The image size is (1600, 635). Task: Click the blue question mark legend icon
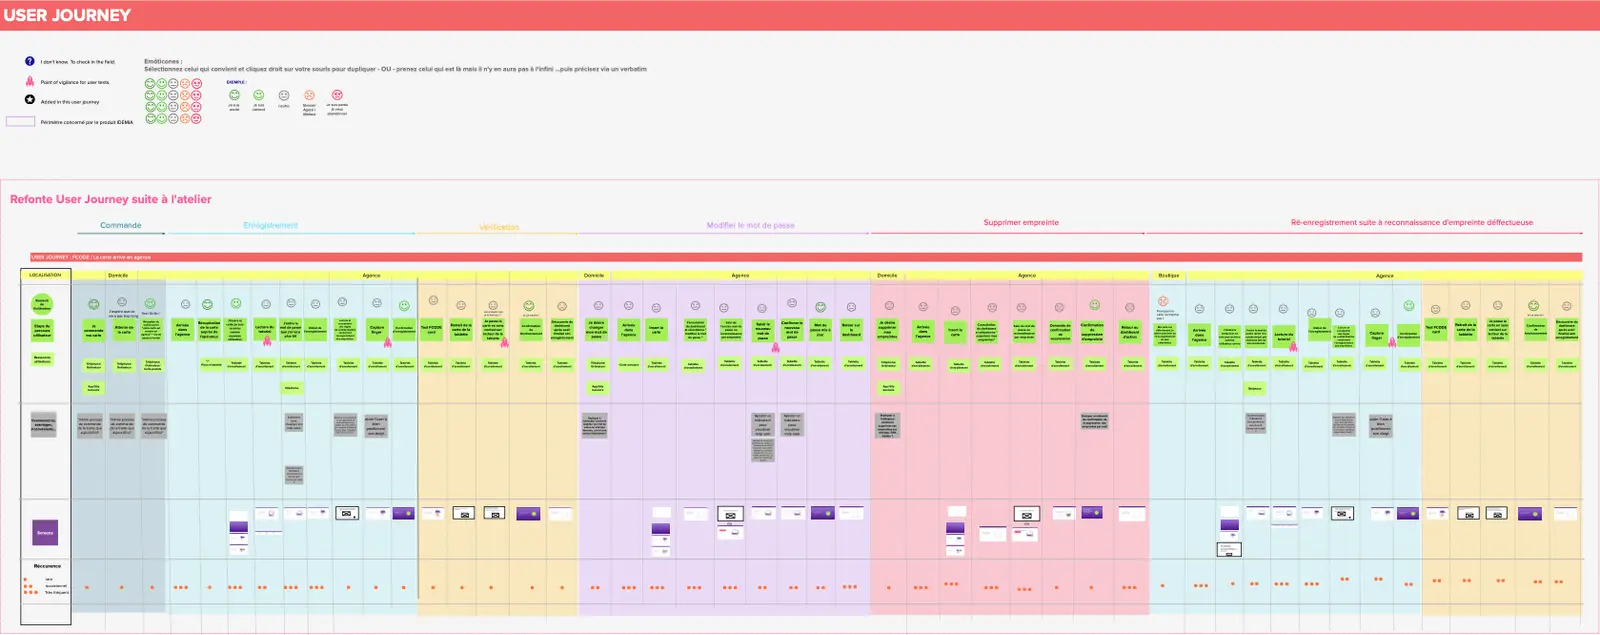[30, 61]
